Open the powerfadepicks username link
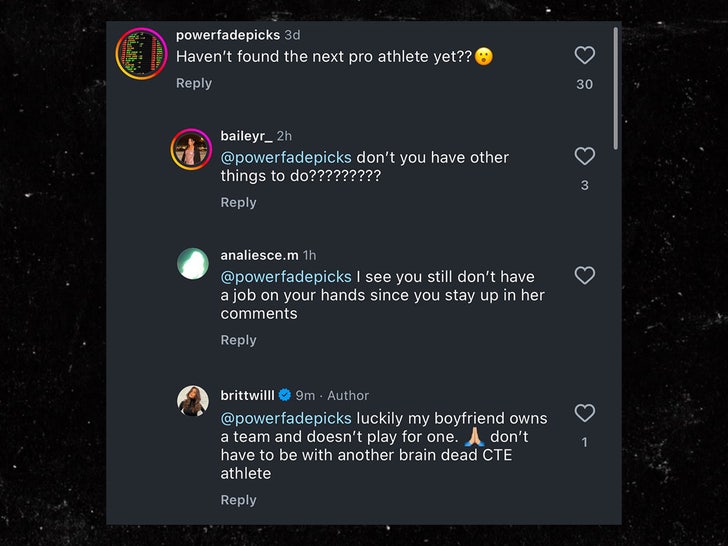Screen dimensions: 728x546 pos(228,35)
